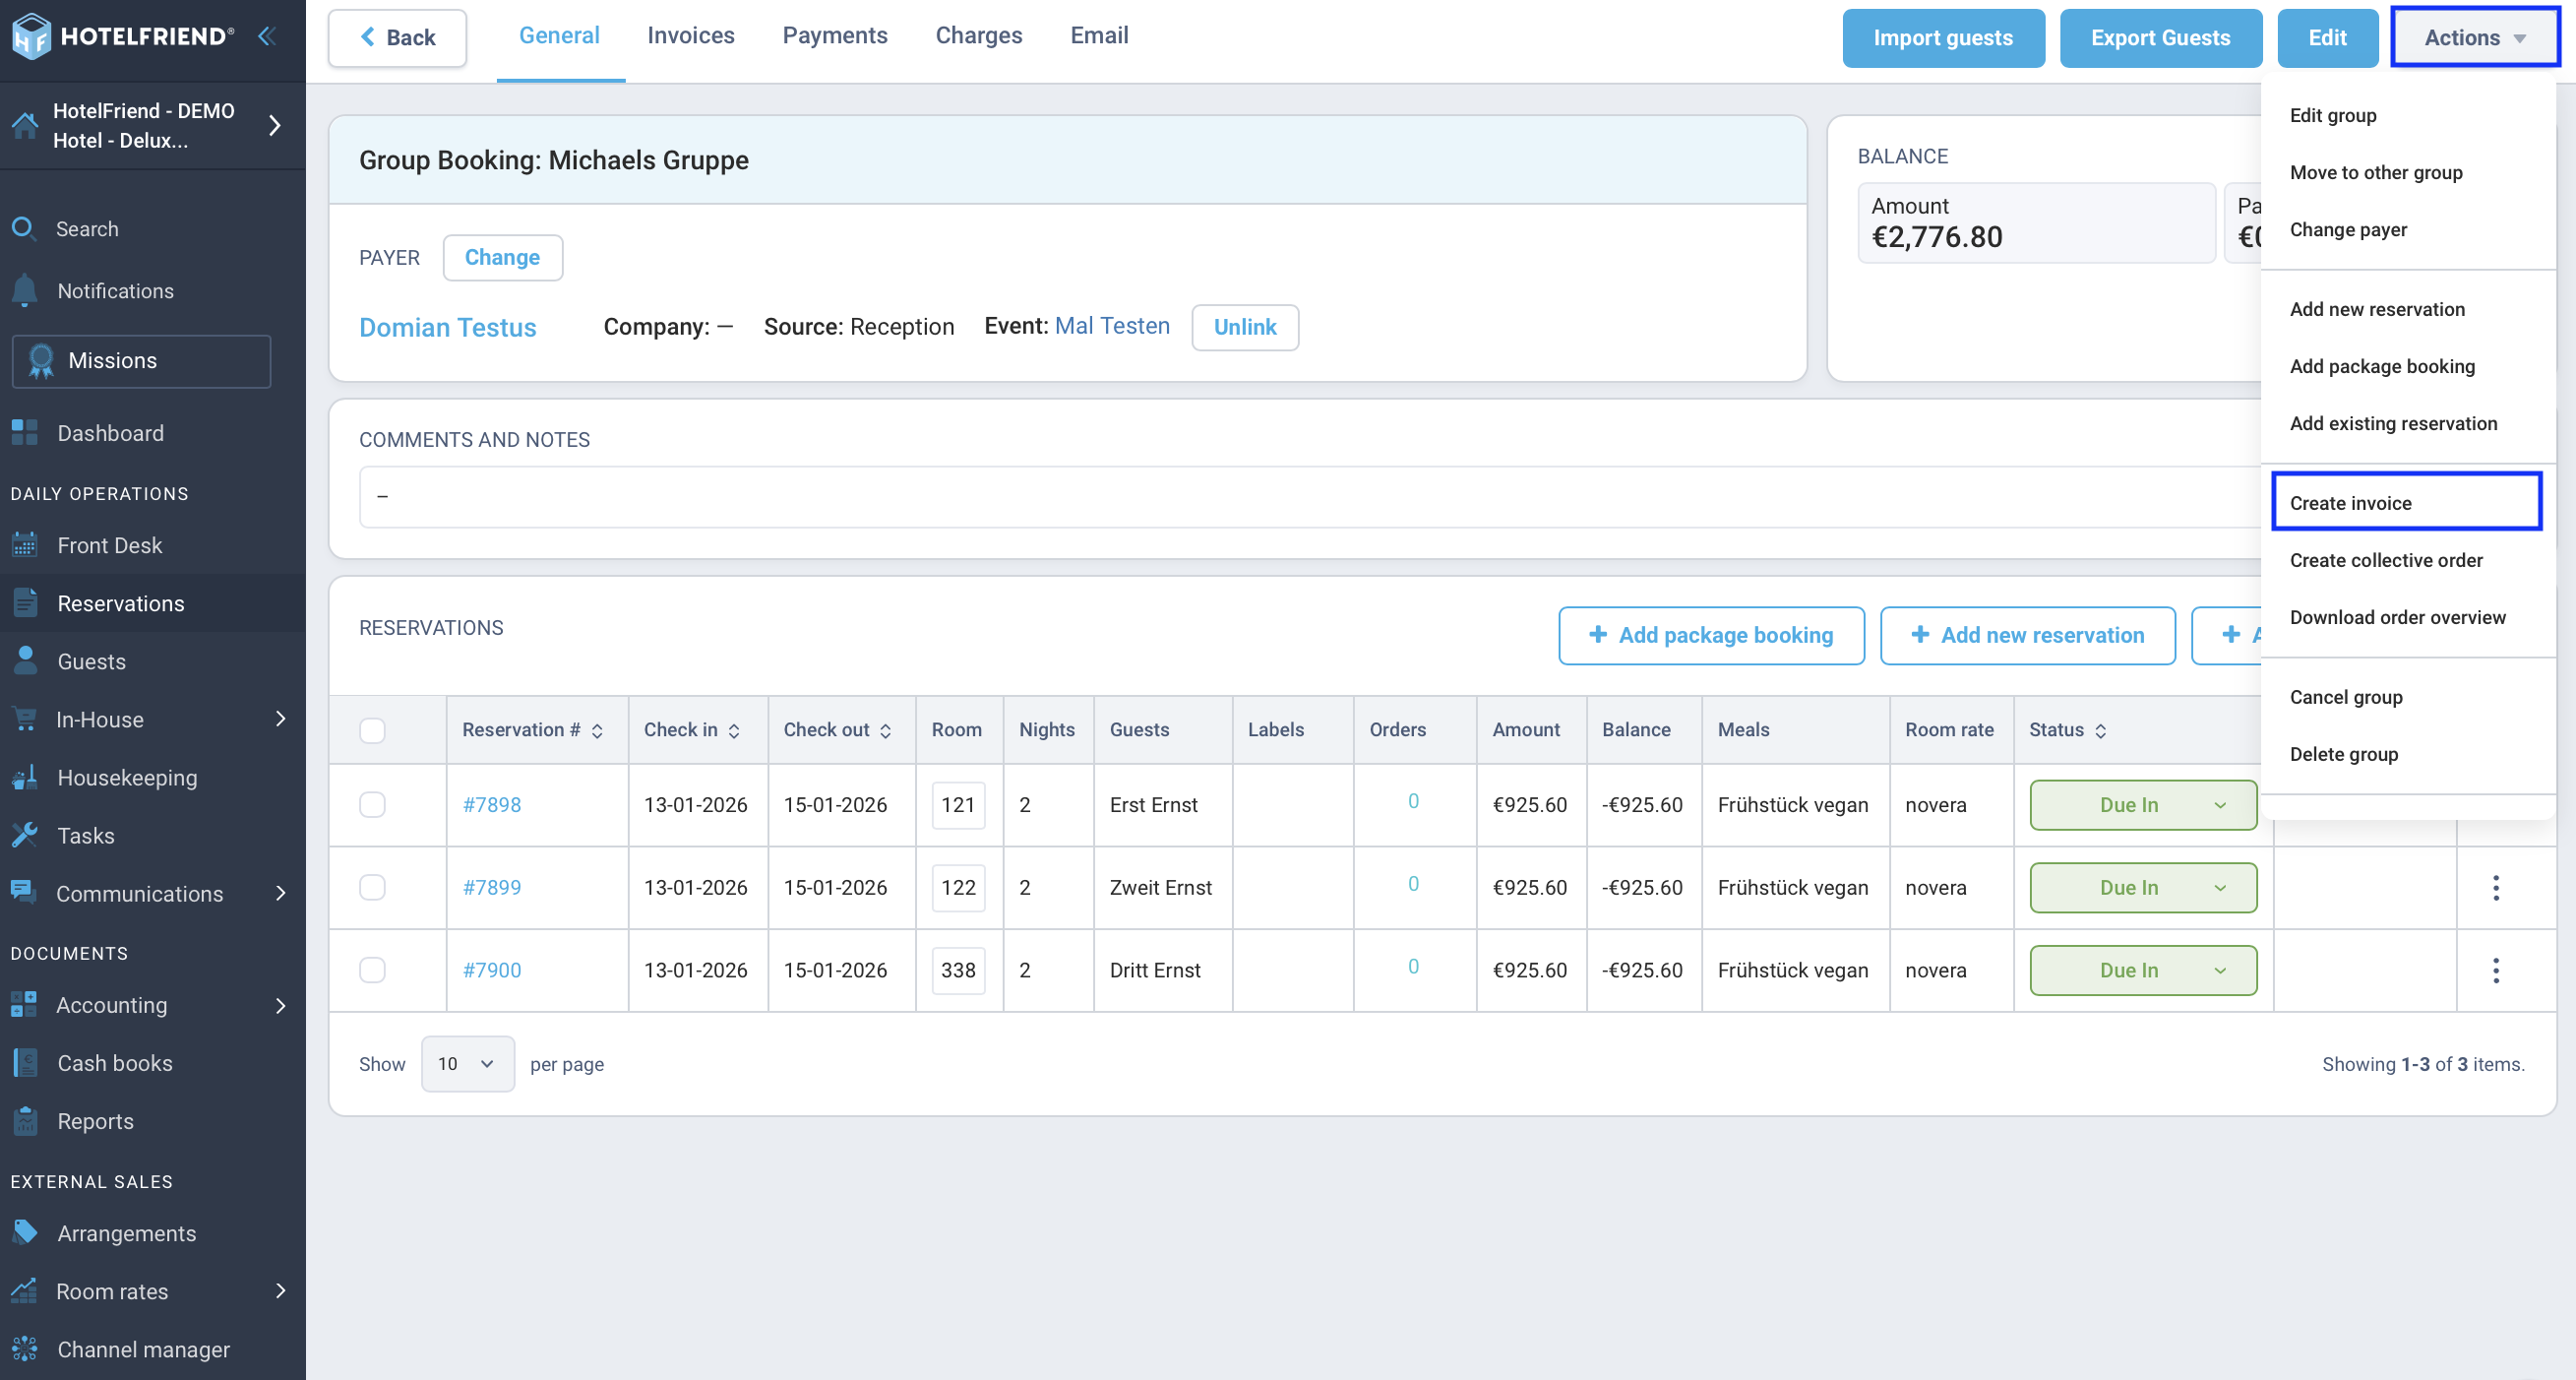Click the Change payer button
This screenshot has width=2576, height=1380.
pyautogui.click(x=502, y=257)
